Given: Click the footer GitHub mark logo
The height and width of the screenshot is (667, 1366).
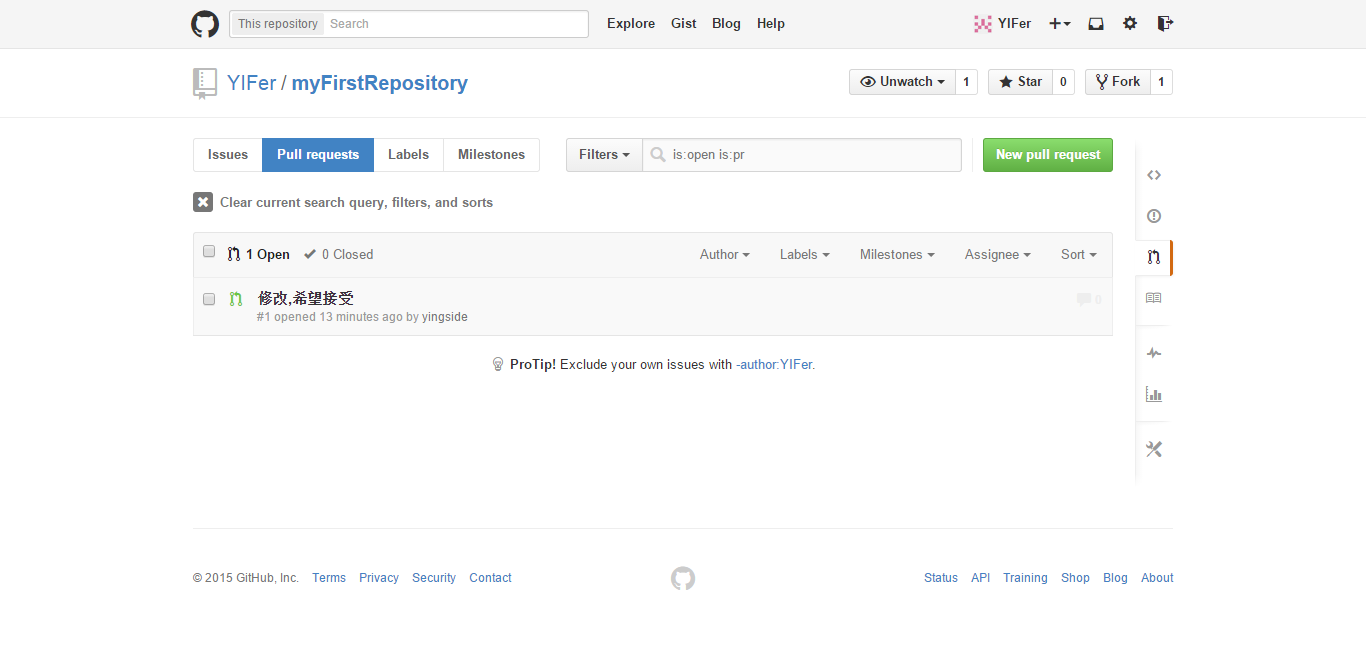Looking at the screenshot, I should (x=683, y=578).
